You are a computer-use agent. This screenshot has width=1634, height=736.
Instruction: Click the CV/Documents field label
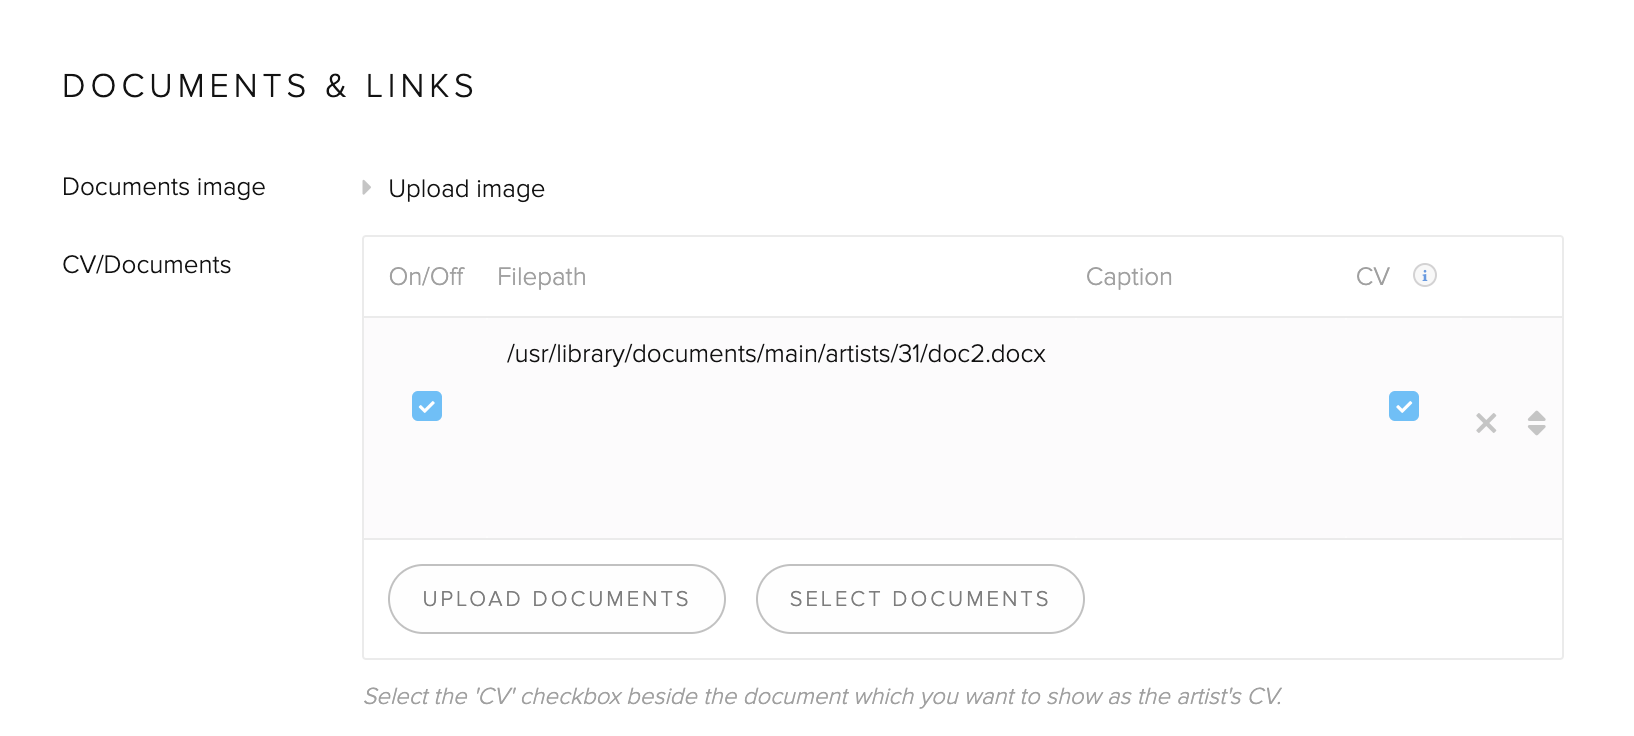[x=147, y=265]
